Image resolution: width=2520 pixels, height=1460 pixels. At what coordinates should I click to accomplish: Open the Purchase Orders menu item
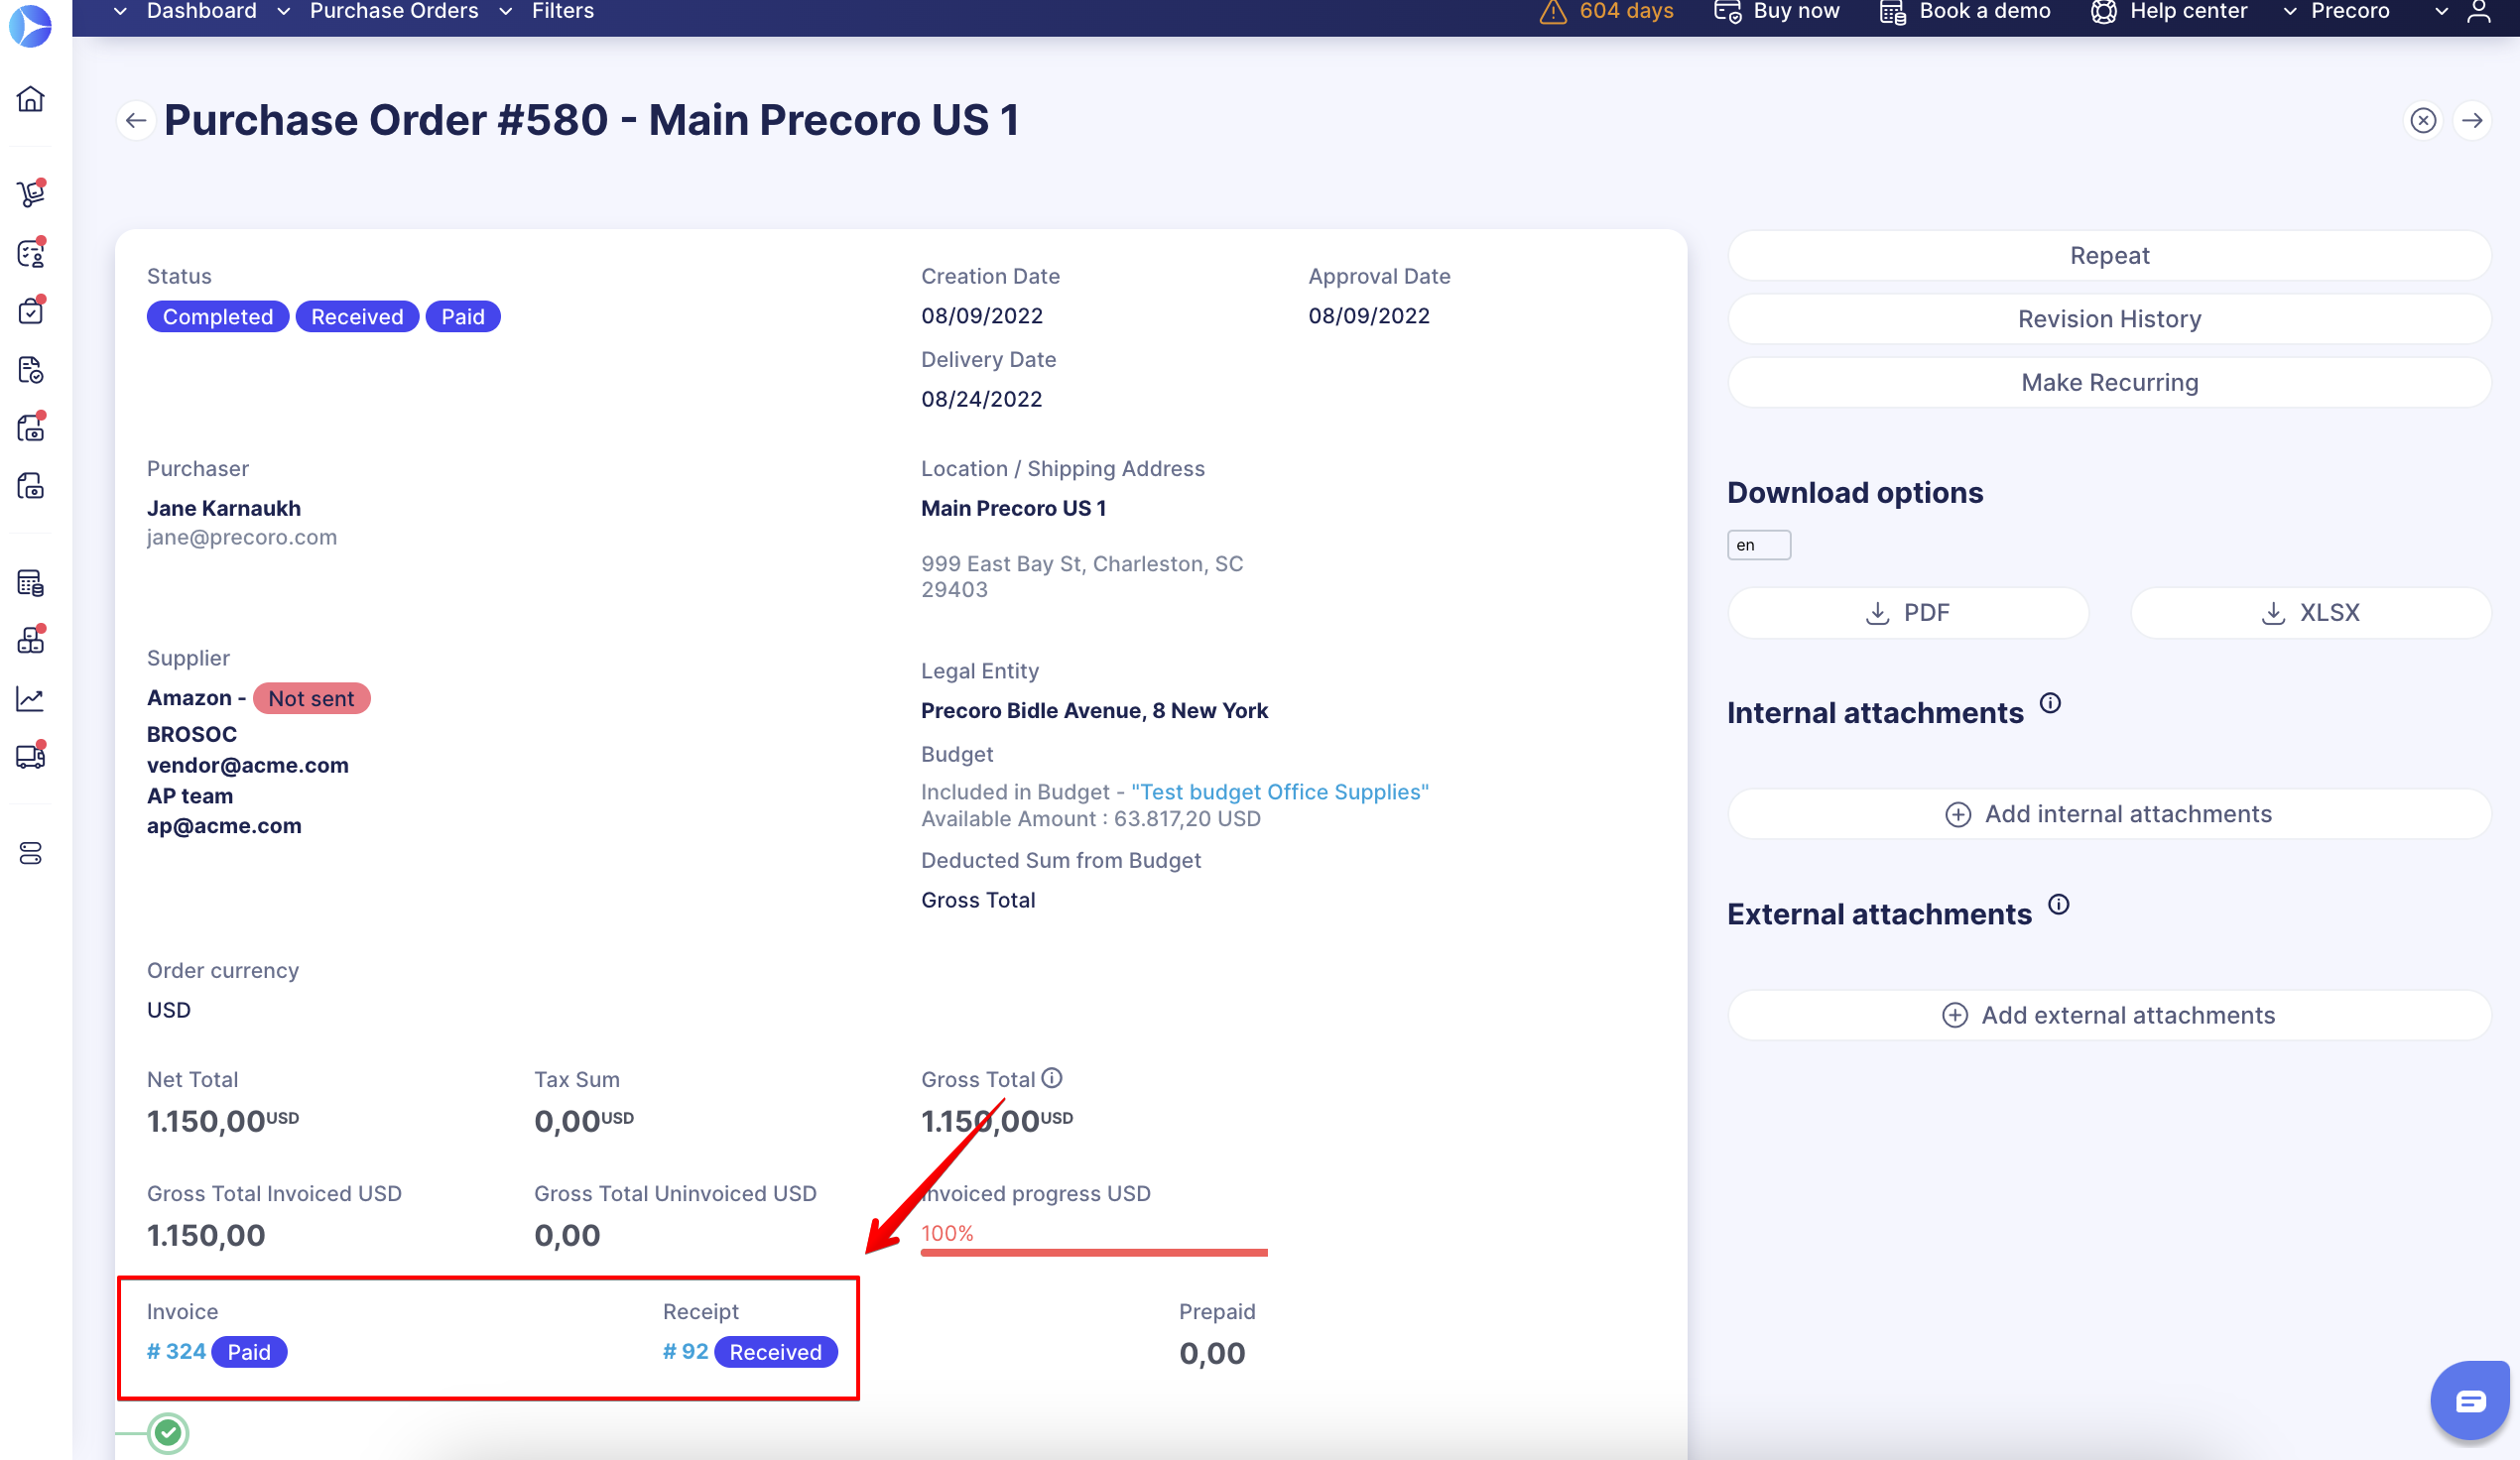point(394,11)
